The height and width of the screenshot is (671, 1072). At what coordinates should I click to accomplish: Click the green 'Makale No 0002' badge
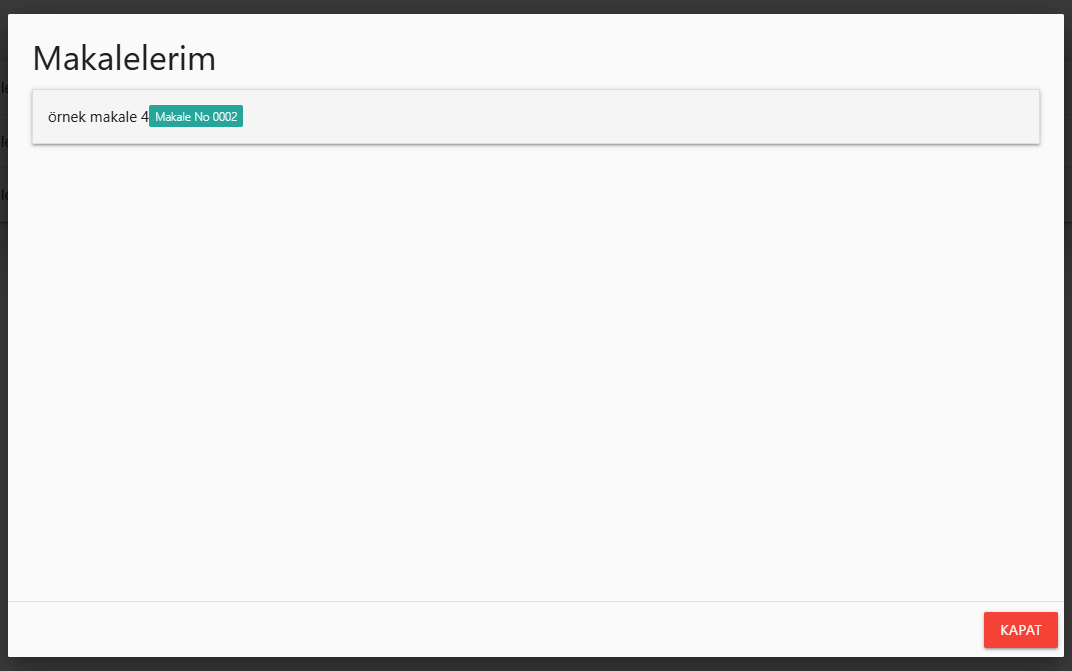pos(196,117)
